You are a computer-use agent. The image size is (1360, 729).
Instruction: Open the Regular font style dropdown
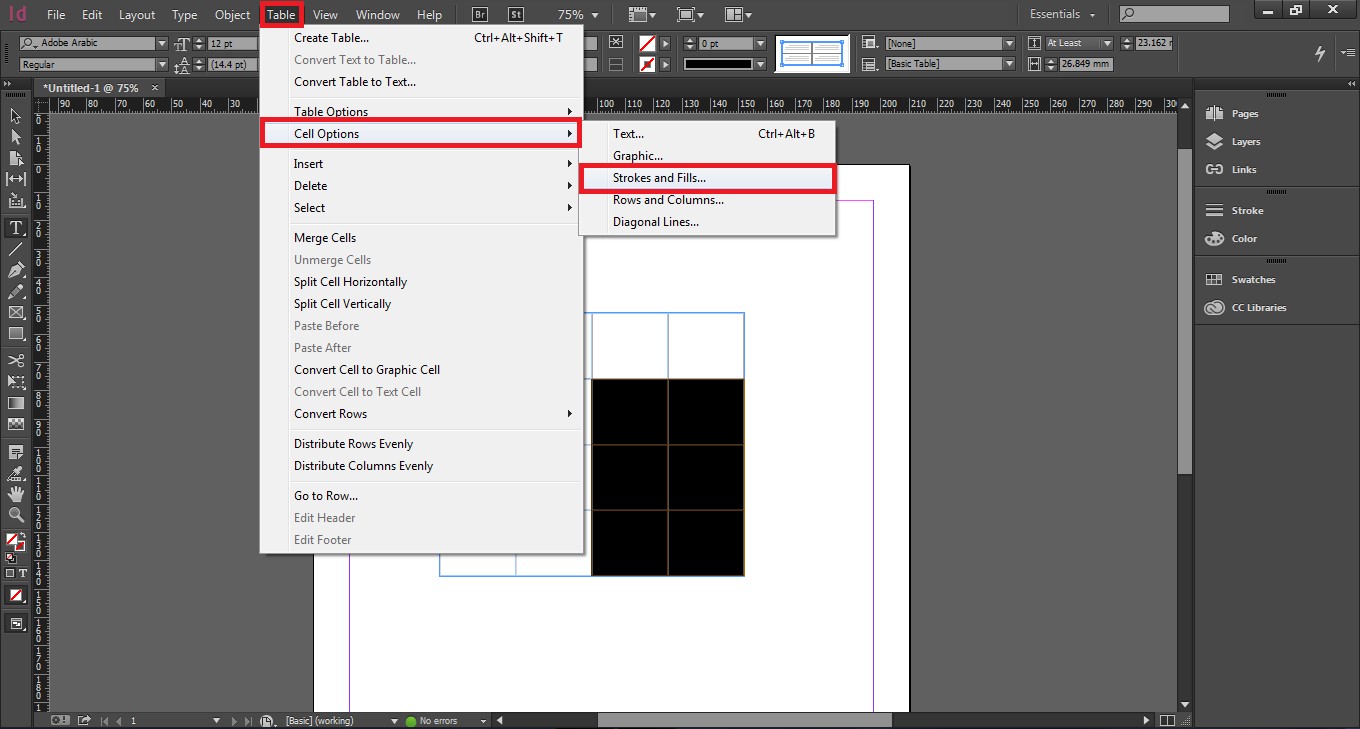162,65
